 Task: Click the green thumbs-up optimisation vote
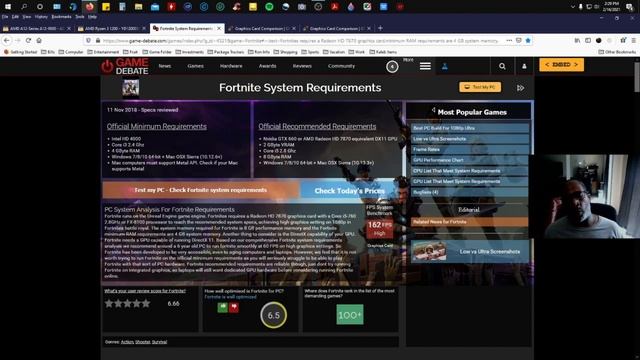(x=222, y=307)
